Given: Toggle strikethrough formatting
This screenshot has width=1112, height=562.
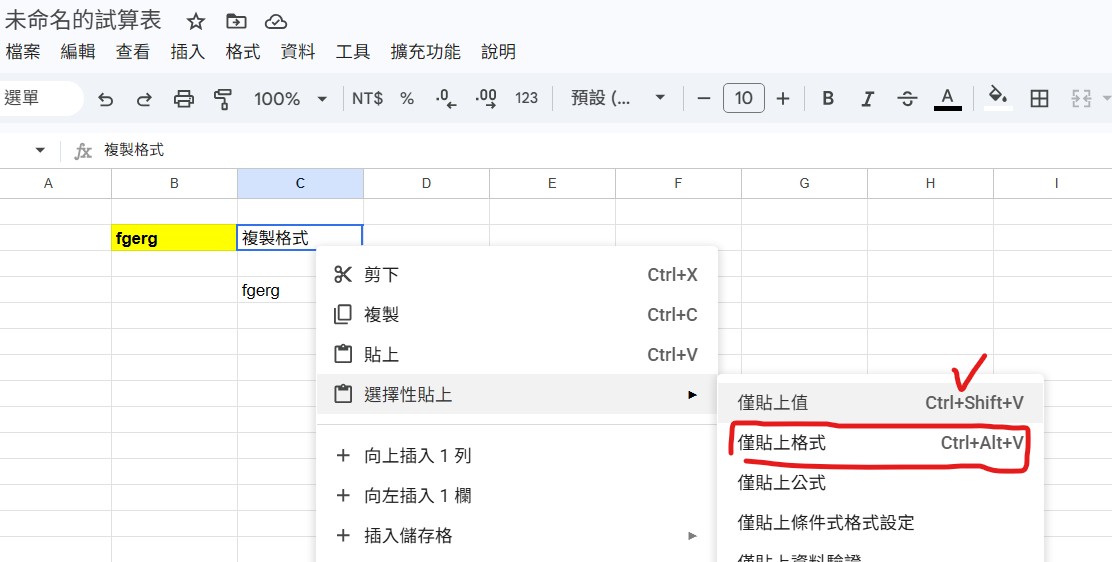Looking at the screenshot, I should 907,99.
